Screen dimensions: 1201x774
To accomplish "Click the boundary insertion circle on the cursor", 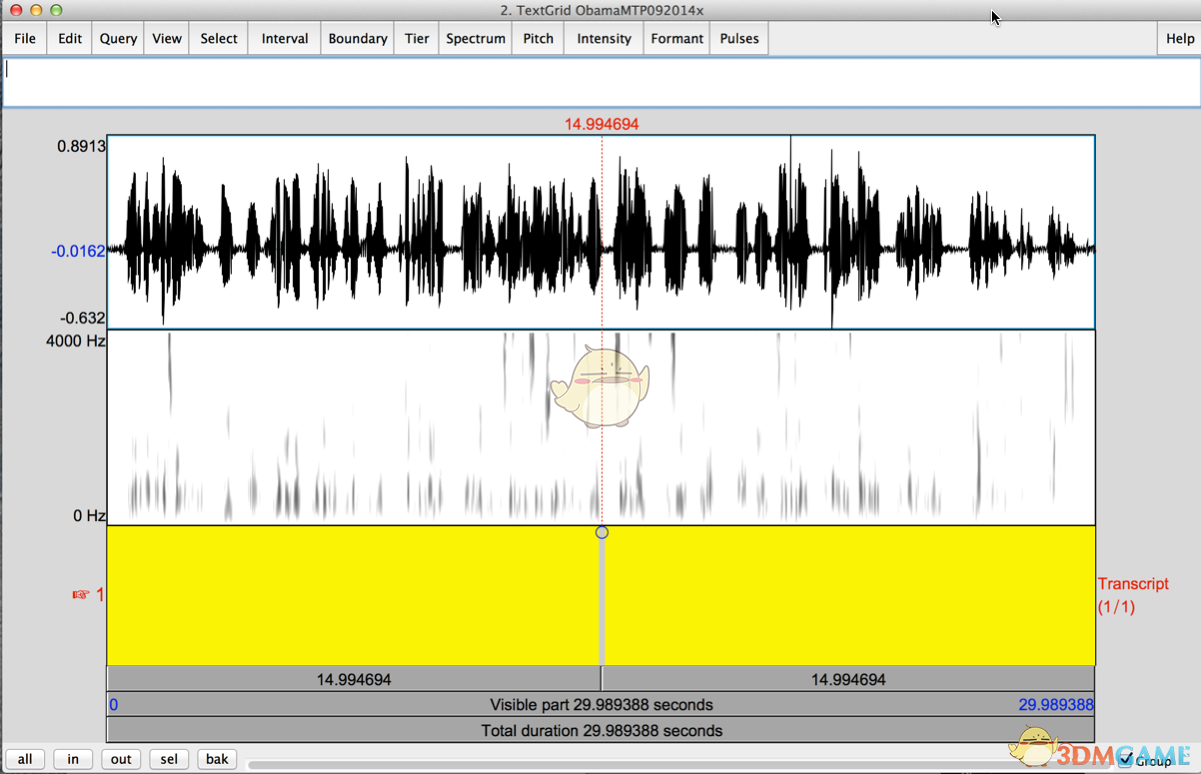I will pyautogui.click(x=601, y=533).
